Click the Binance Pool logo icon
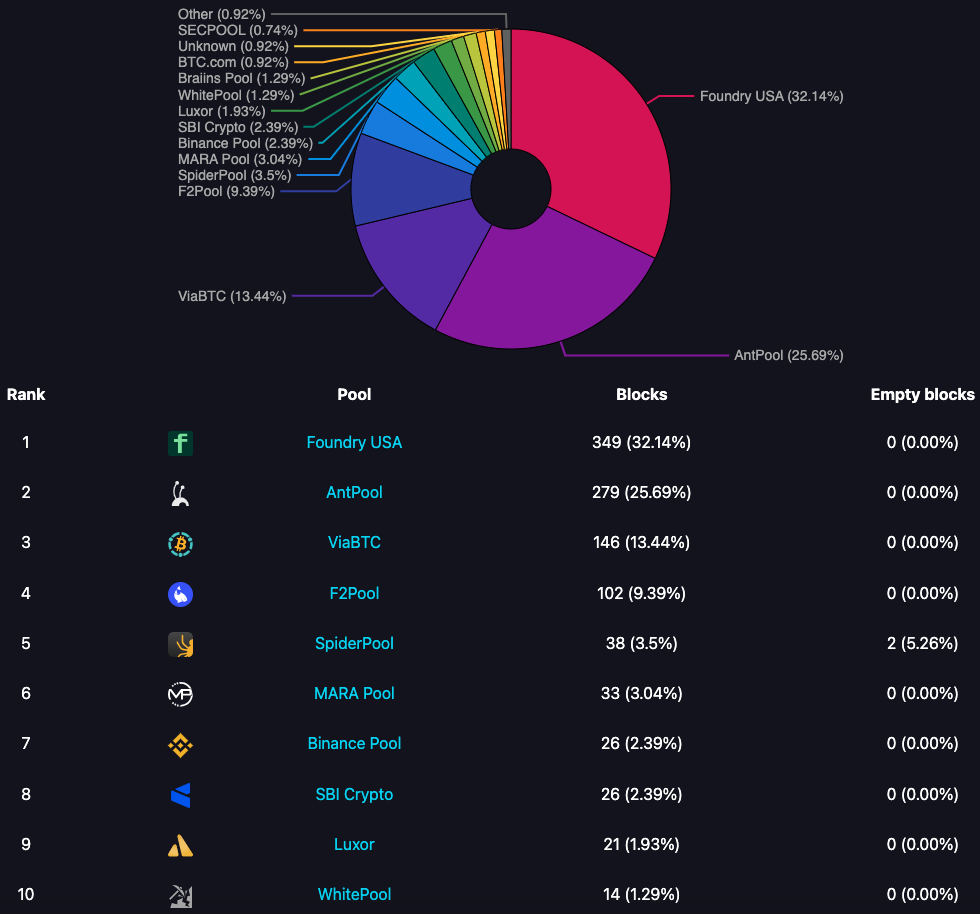 (x=180, y=744)
